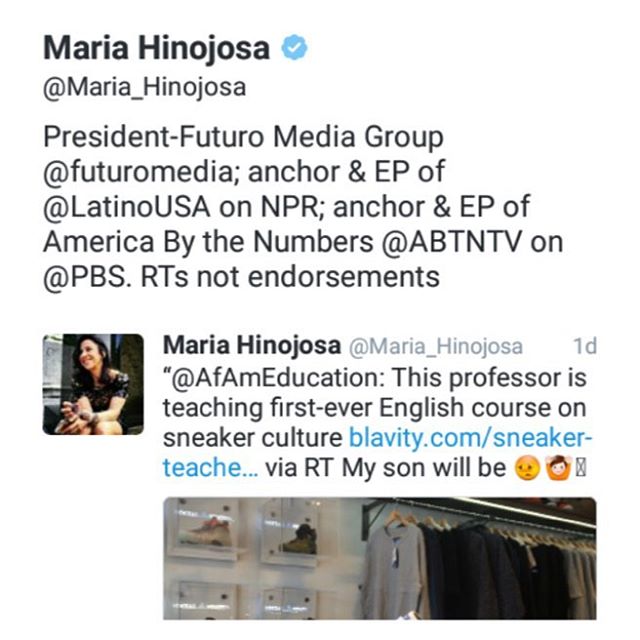Click the unrendered emoji box at tweet end
This screenshot has width=640, height=640.
[580, 468]
